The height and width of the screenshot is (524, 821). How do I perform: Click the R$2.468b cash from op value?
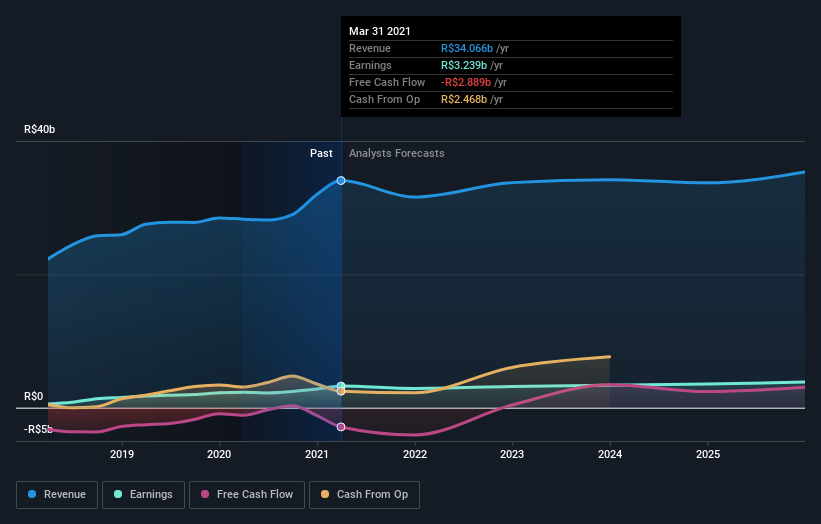pyautogui.click(x=464, y=99)
